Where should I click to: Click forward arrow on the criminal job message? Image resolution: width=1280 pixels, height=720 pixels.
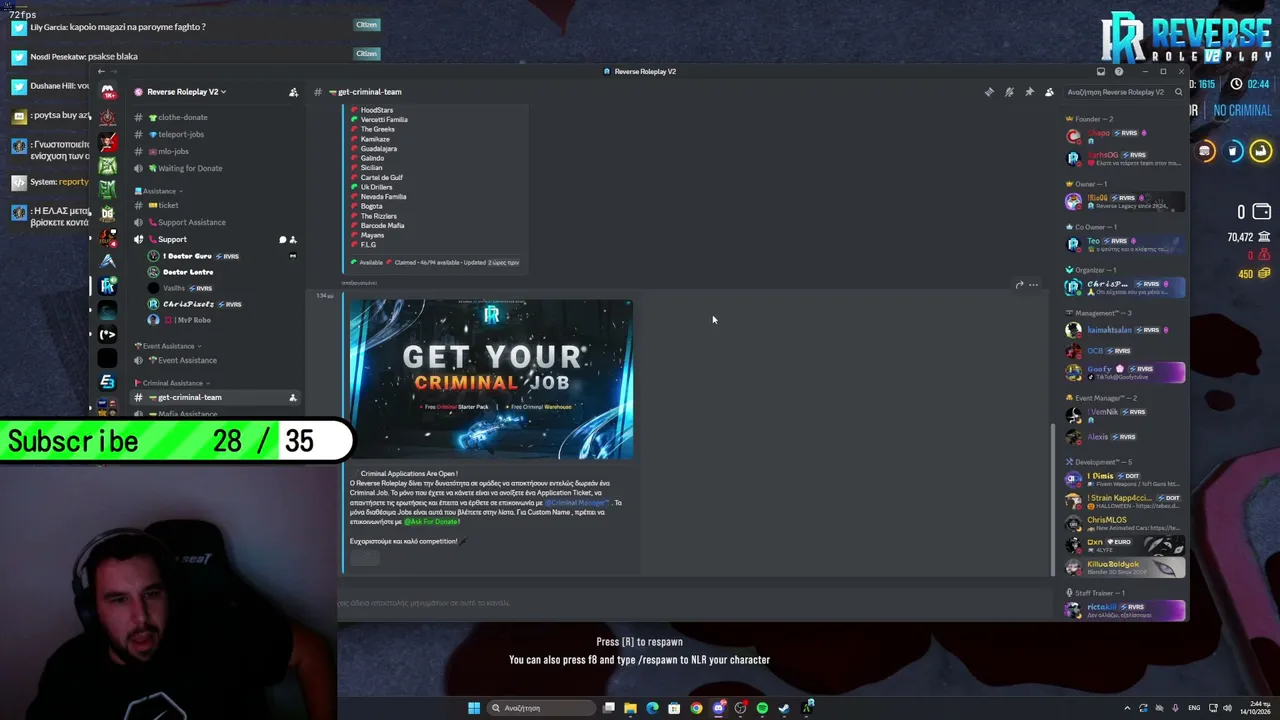click(1019, 285)
